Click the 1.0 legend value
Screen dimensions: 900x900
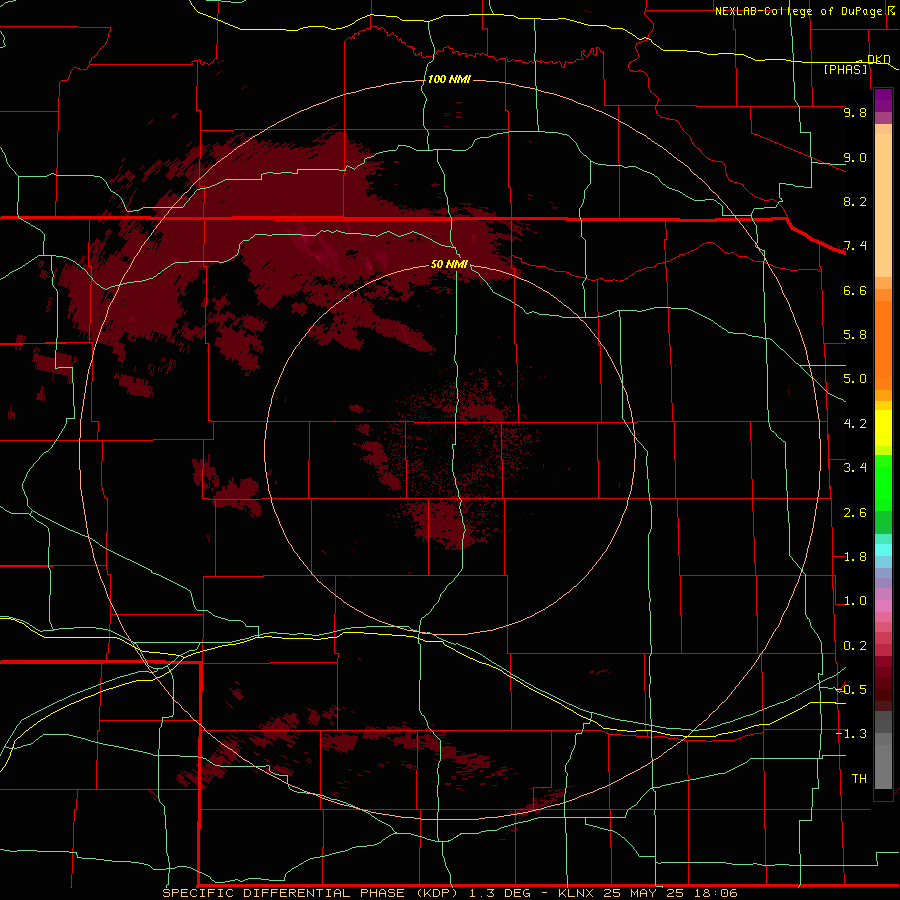pos(855,601)
